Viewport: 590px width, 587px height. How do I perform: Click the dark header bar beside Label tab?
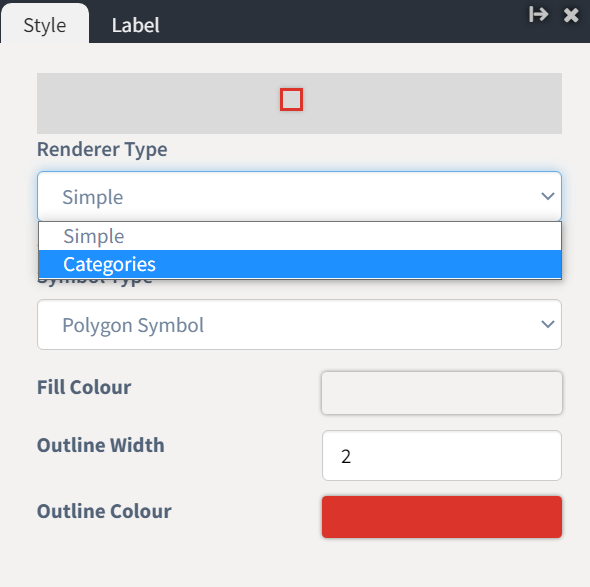pos(339,23)
